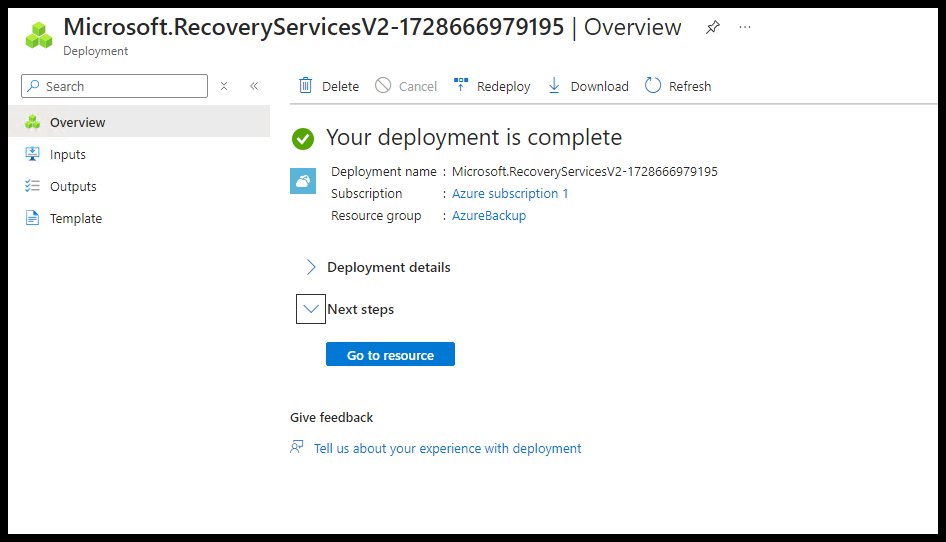Click the Resource group field label
This screenshot has width=946, height=542.
pos(376,215)
